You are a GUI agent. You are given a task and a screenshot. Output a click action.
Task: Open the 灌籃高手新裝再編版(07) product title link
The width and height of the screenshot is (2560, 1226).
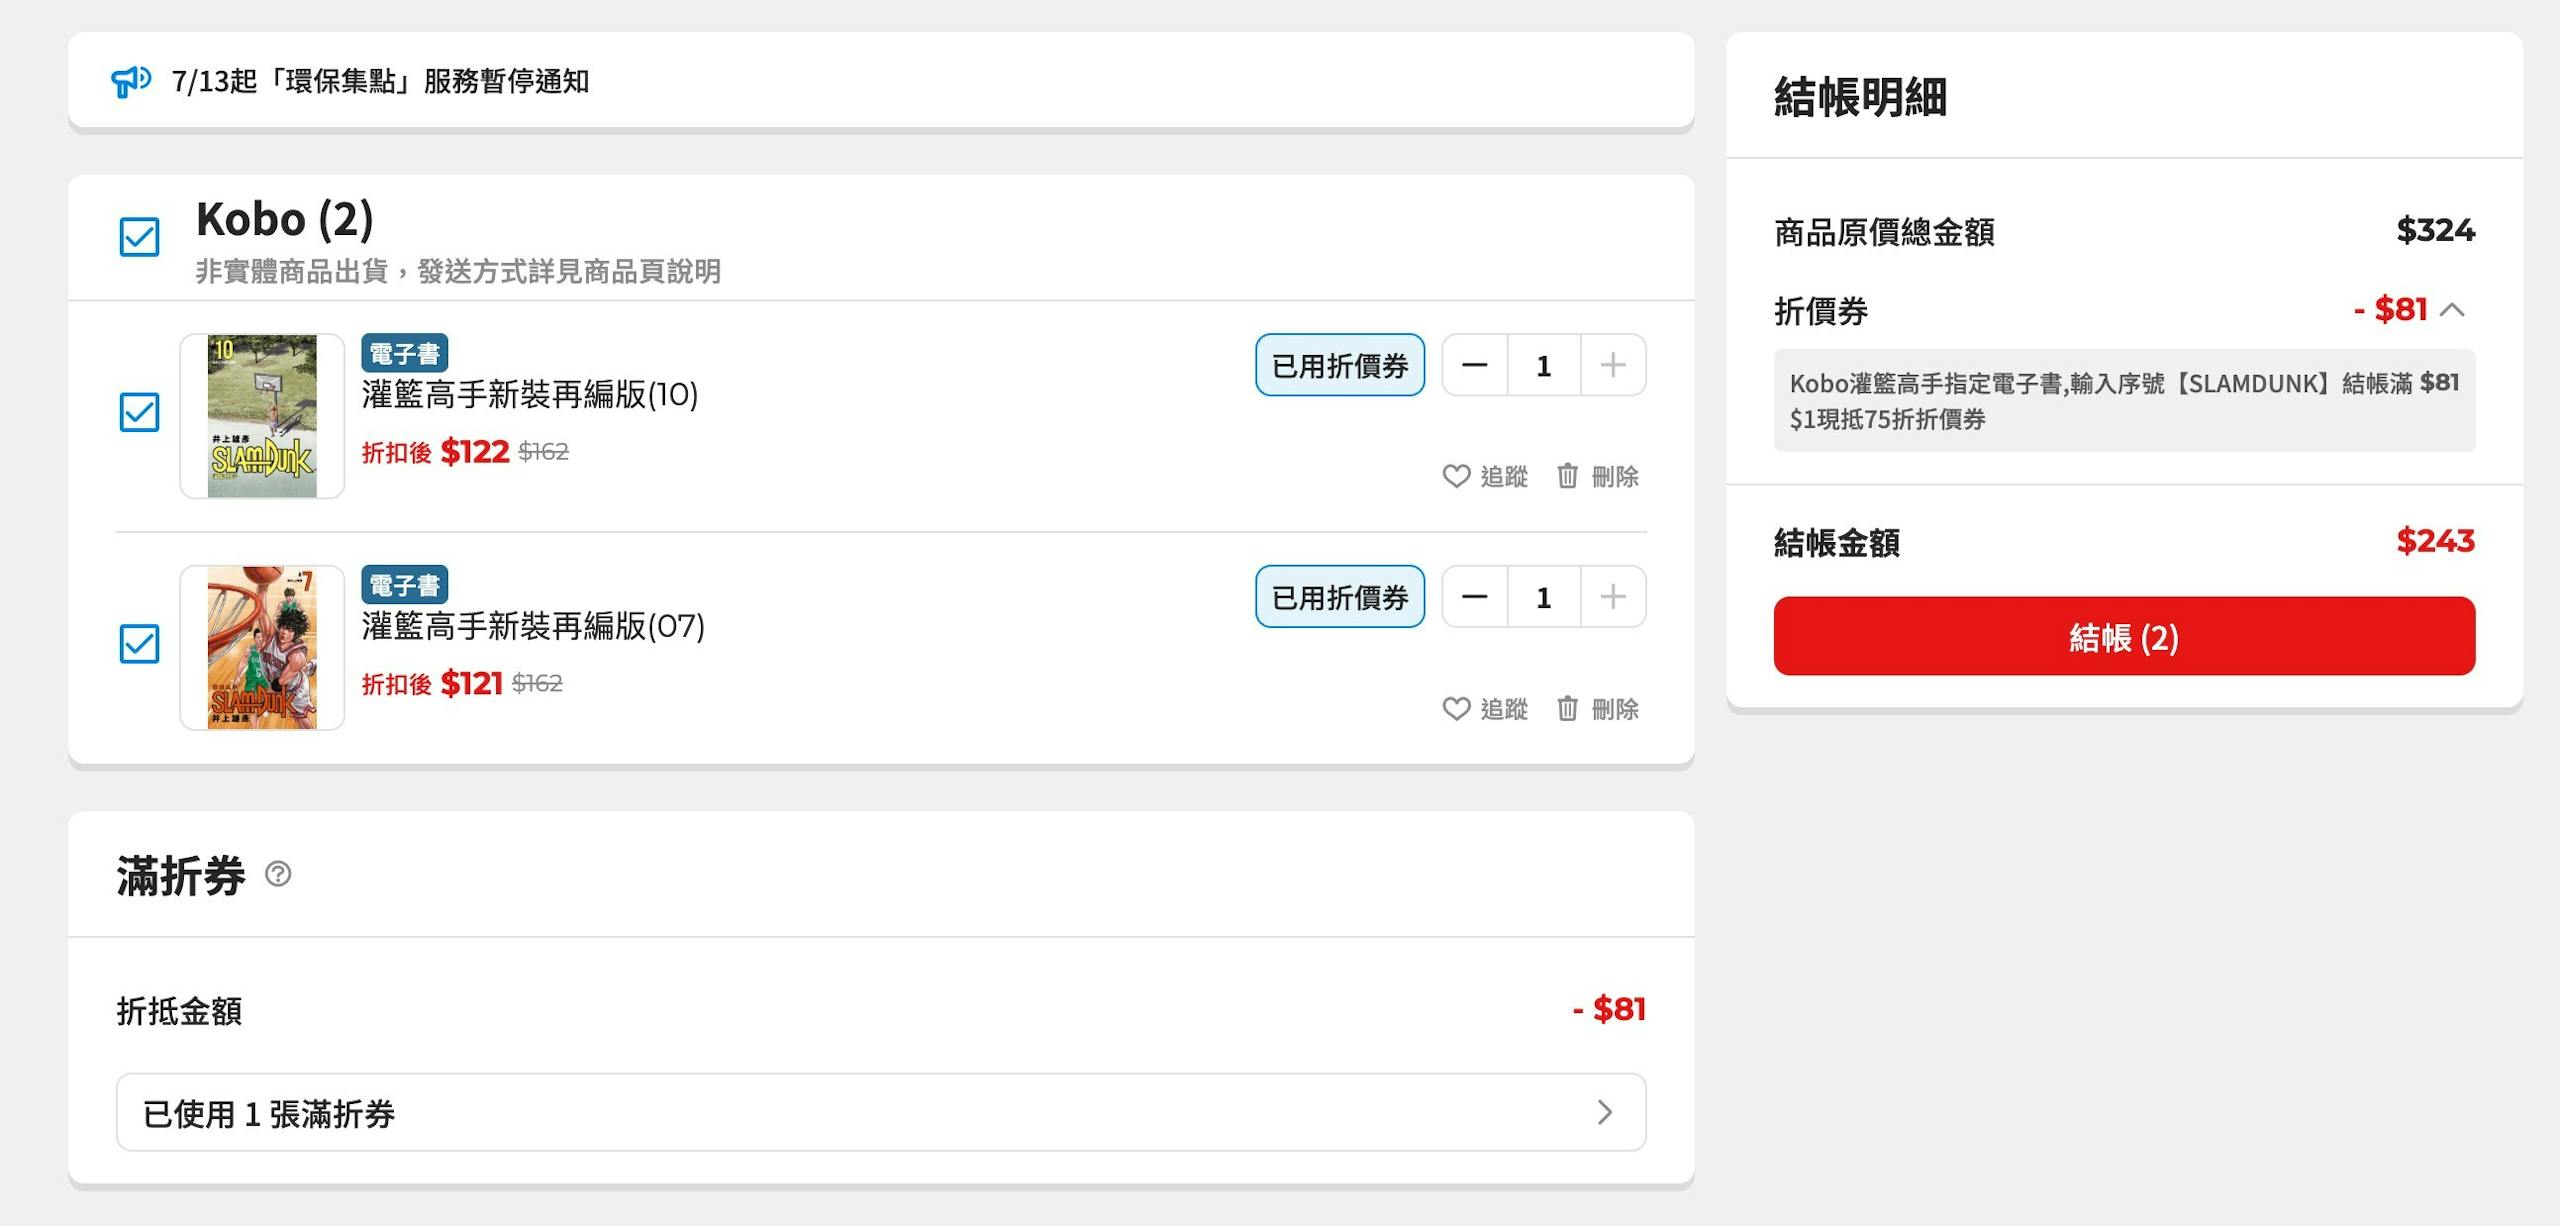(x=533, y=627)
